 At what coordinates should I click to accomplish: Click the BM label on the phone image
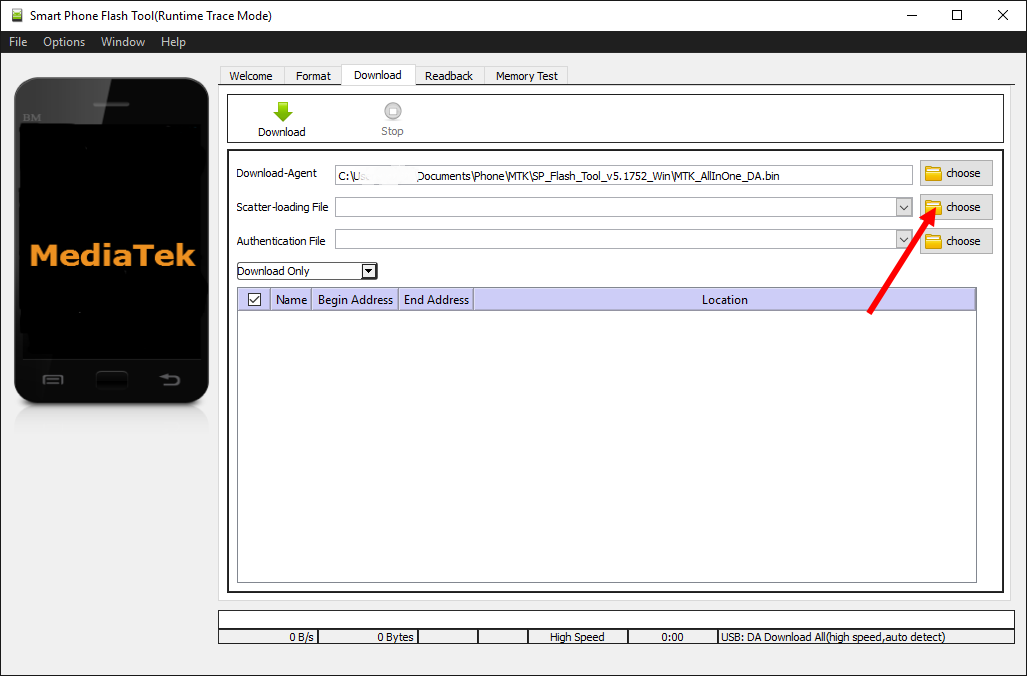(x=32, y=117)
